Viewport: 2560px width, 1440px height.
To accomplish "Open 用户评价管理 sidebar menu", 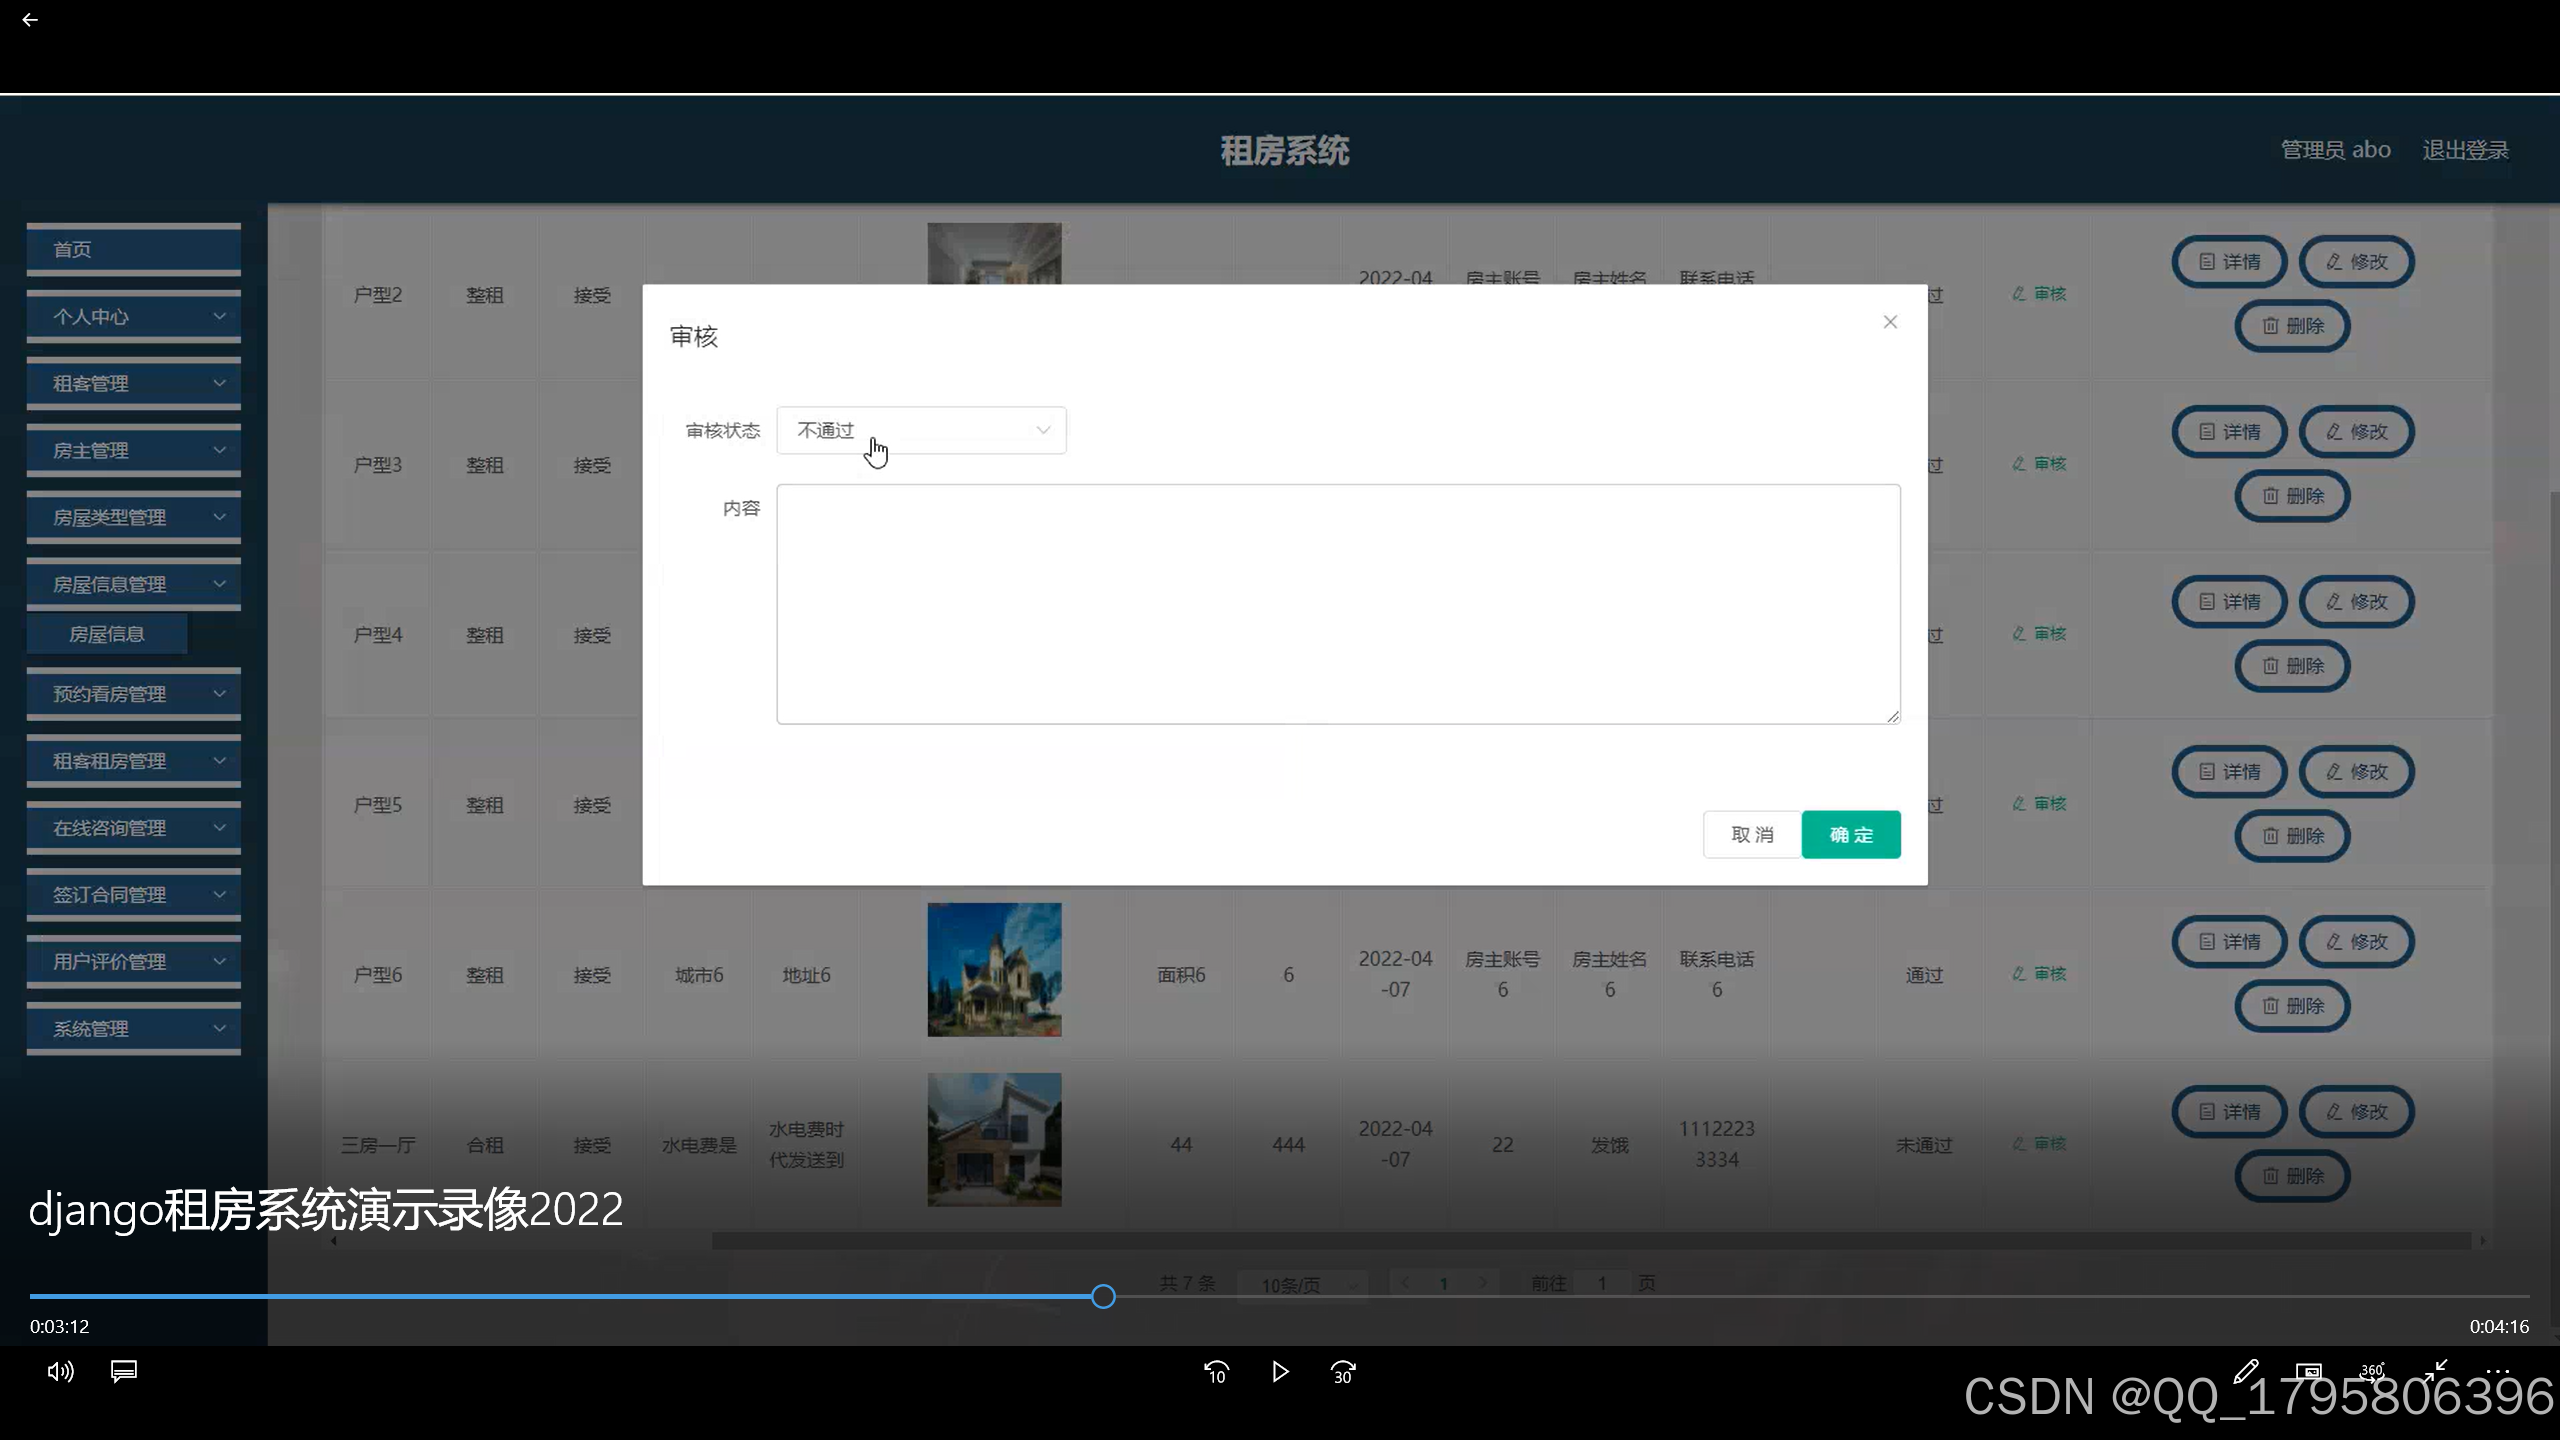I will click(134, 962).
